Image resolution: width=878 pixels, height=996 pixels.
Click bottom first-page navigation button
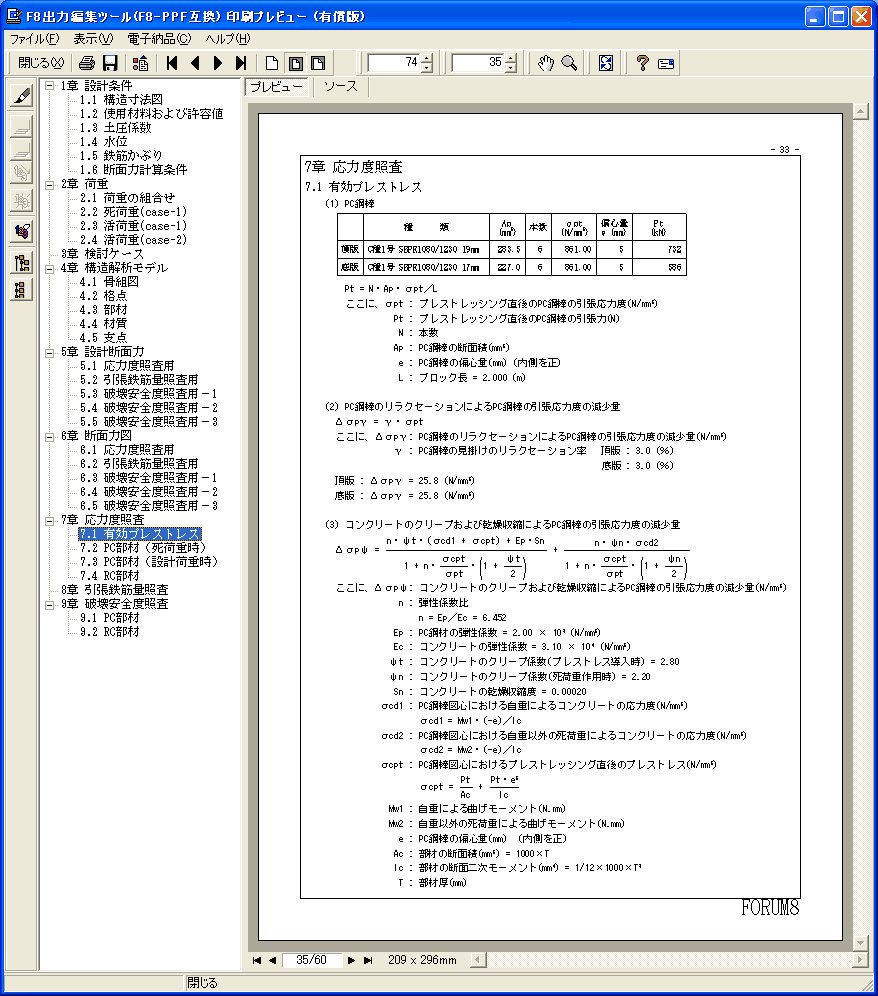256,960
